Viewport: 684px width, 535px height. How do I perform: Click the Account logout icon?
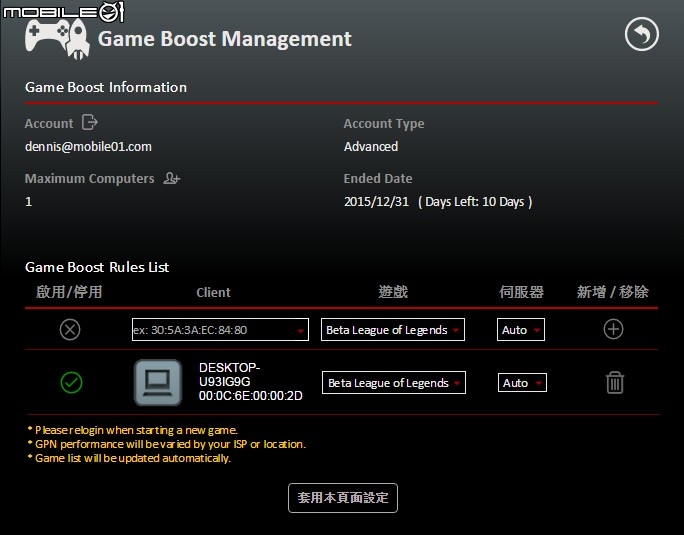[x=89, y=122]
